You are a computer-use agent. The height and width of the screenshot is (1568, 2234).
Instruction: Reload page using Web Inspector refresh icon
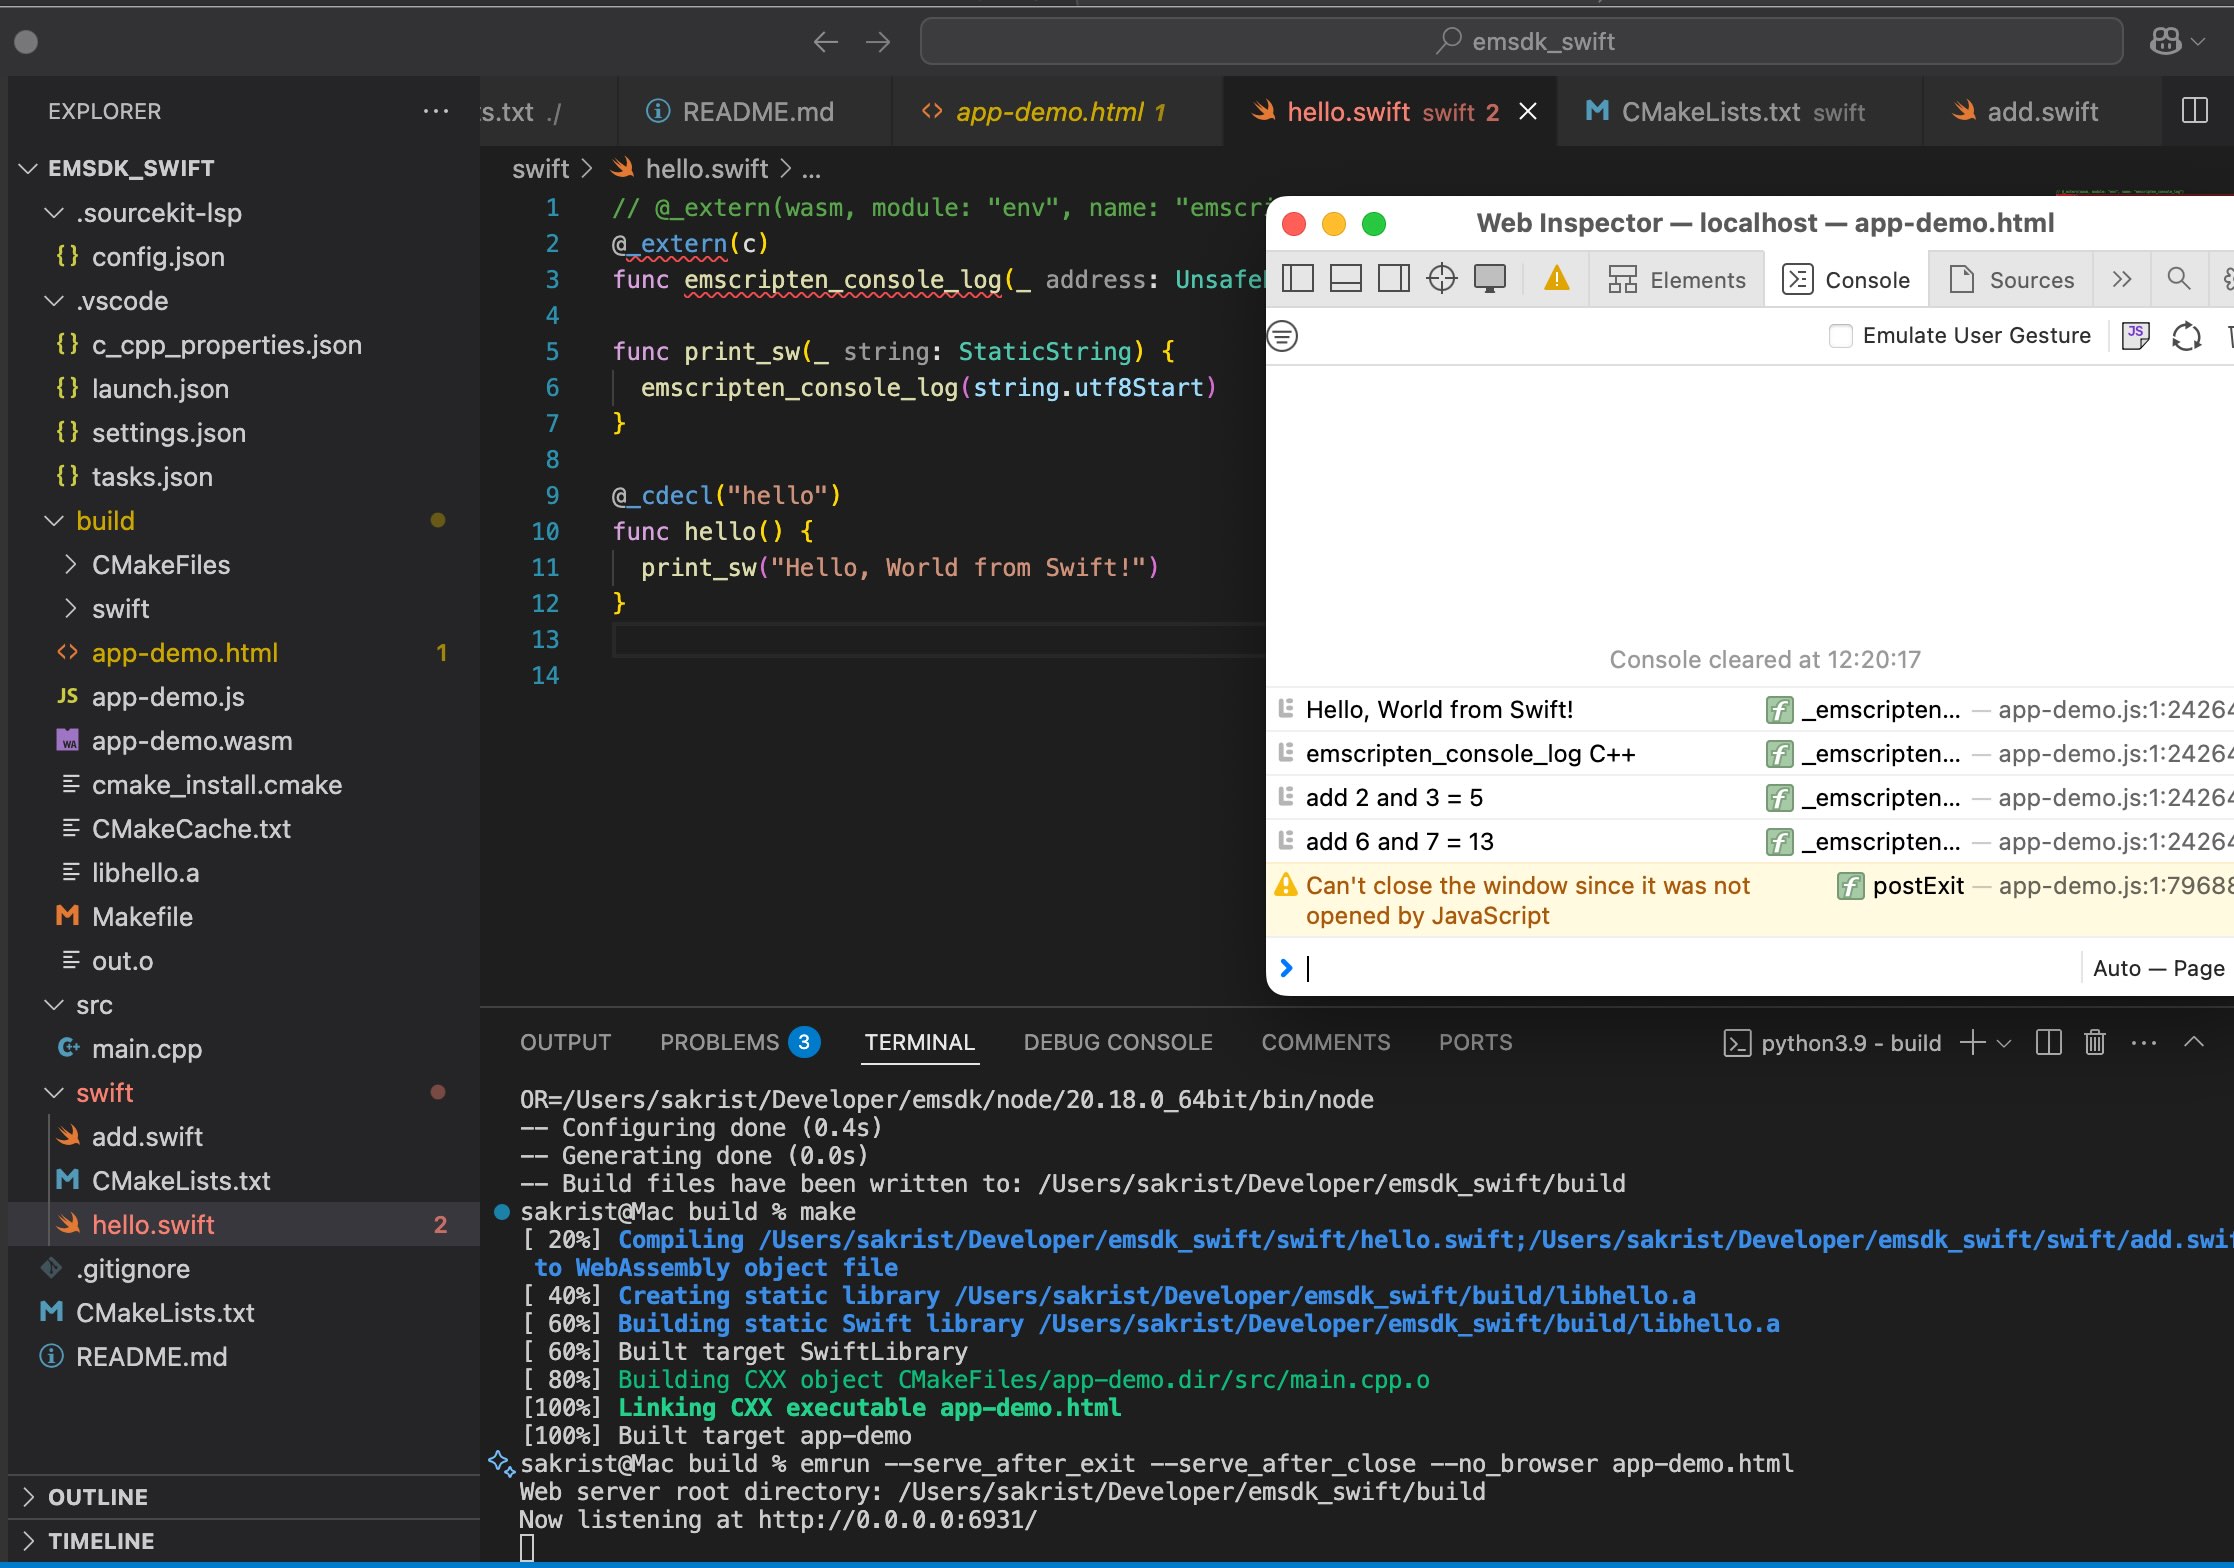coord(2186,336)
